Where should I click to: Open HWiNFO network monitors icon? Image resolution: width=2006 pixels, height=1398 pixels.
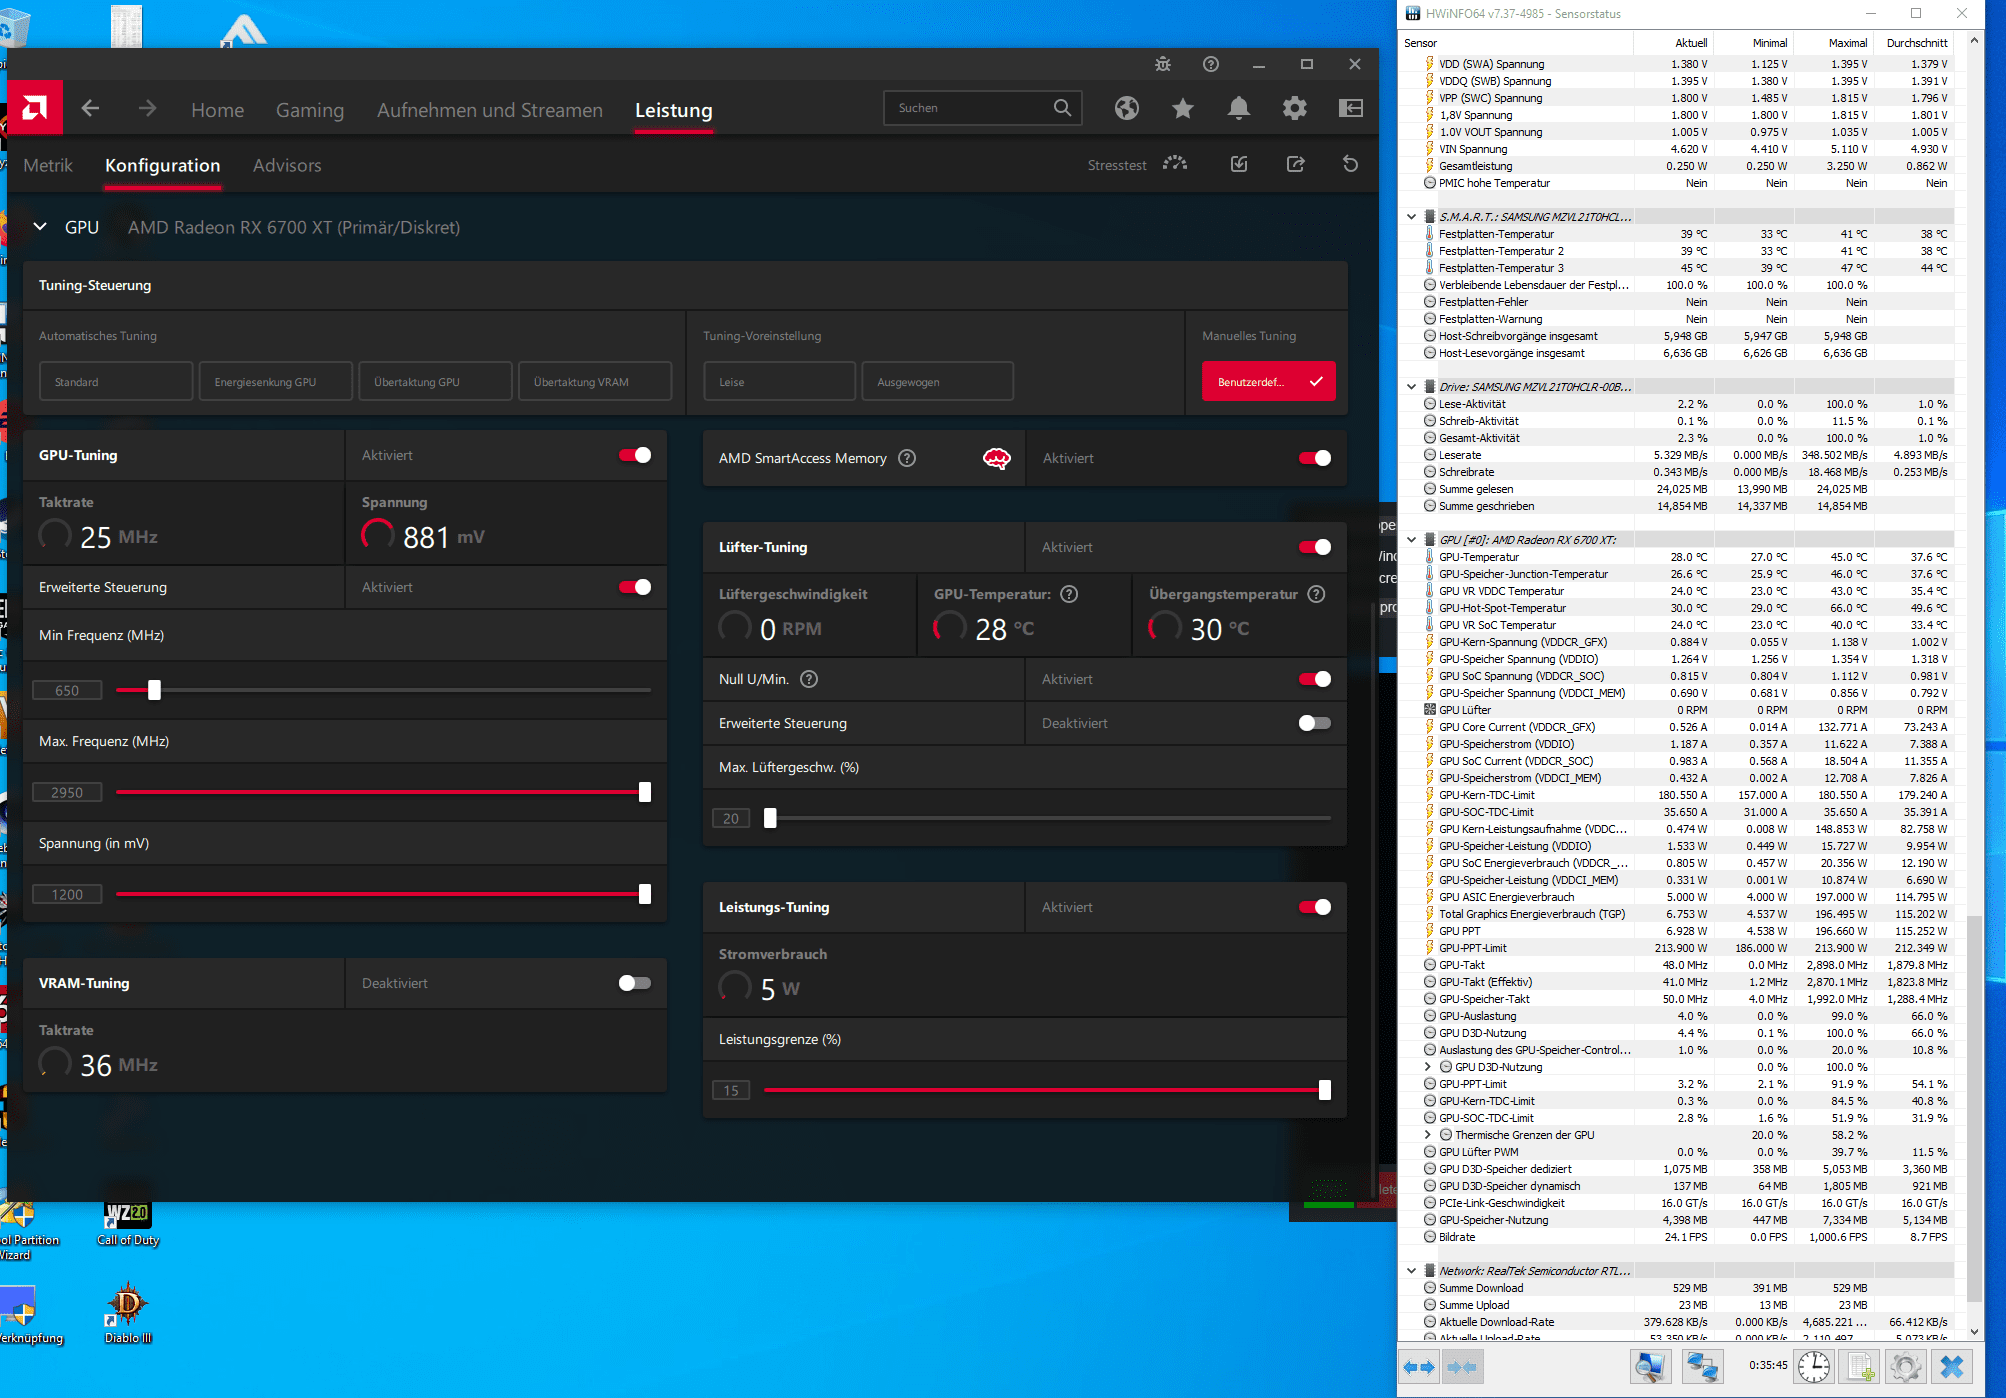pos(1703,1366)
